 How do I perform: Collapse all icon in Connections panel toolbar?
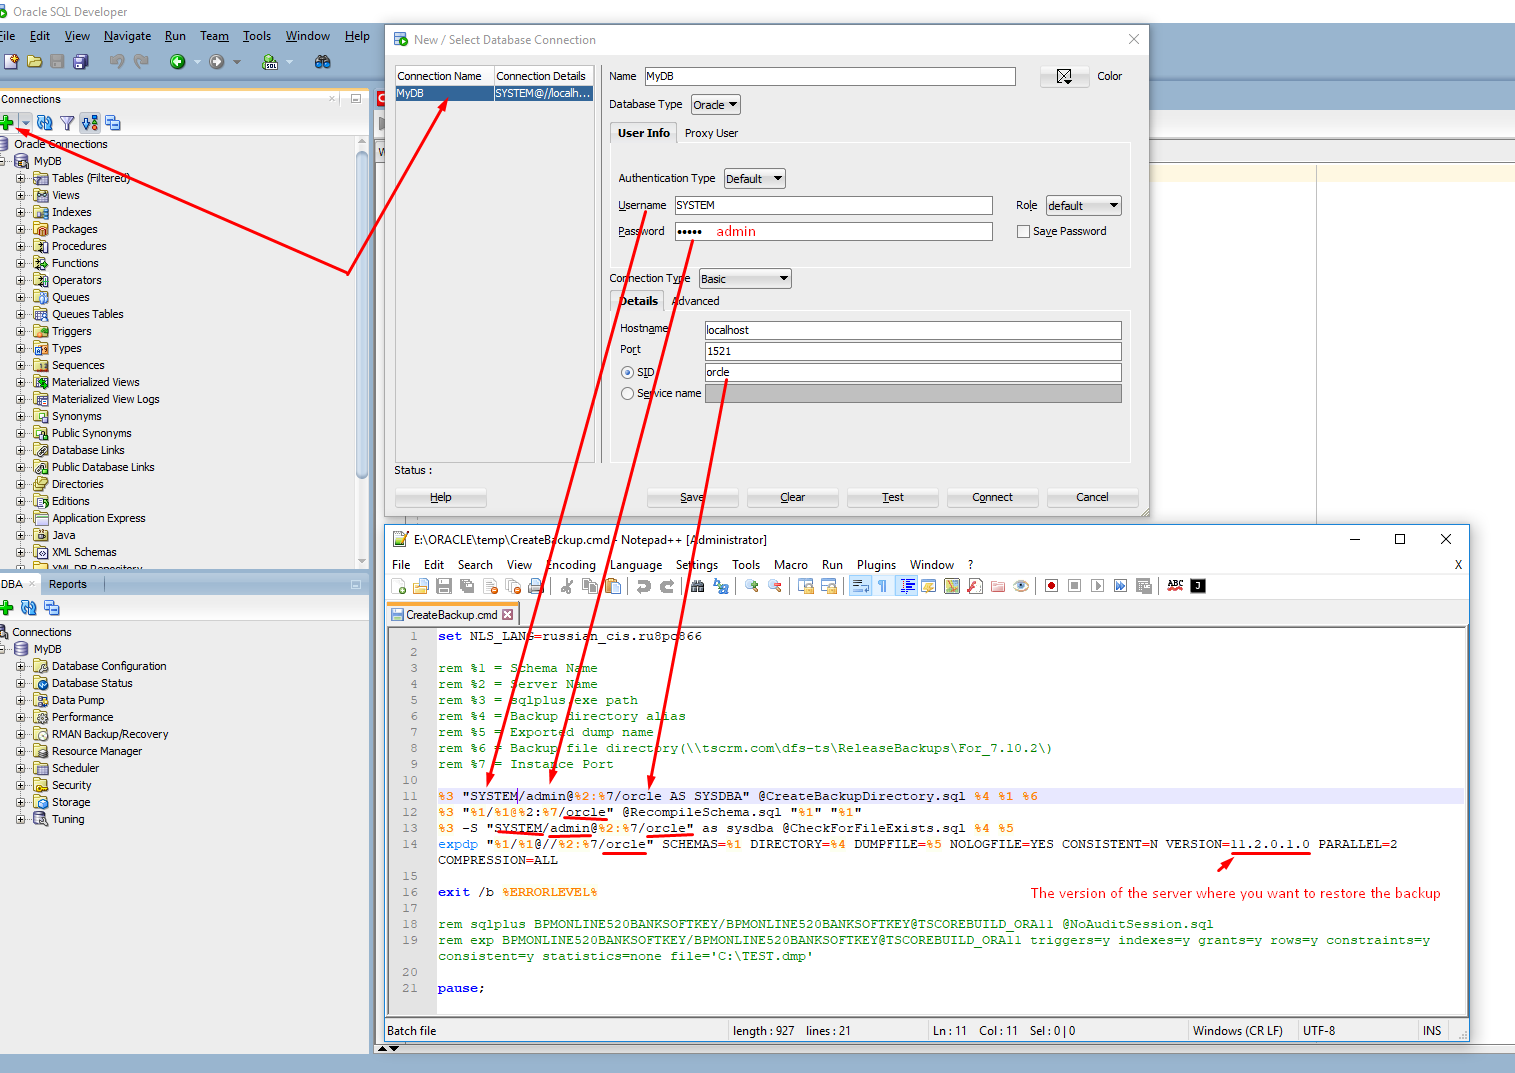click(x=113, y=123)
